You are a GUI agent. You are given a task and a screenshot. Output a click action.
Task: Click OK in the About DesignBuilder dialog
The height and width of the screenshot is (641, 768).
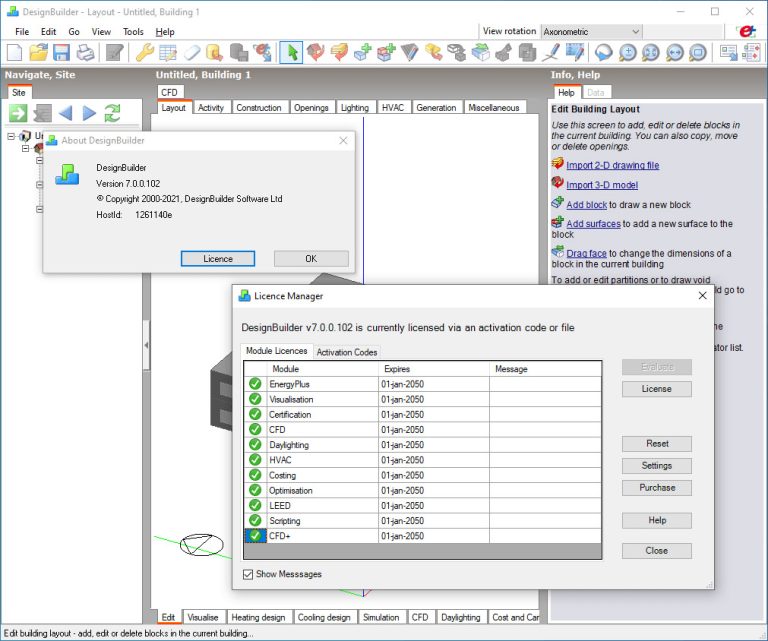click(311, 259)
